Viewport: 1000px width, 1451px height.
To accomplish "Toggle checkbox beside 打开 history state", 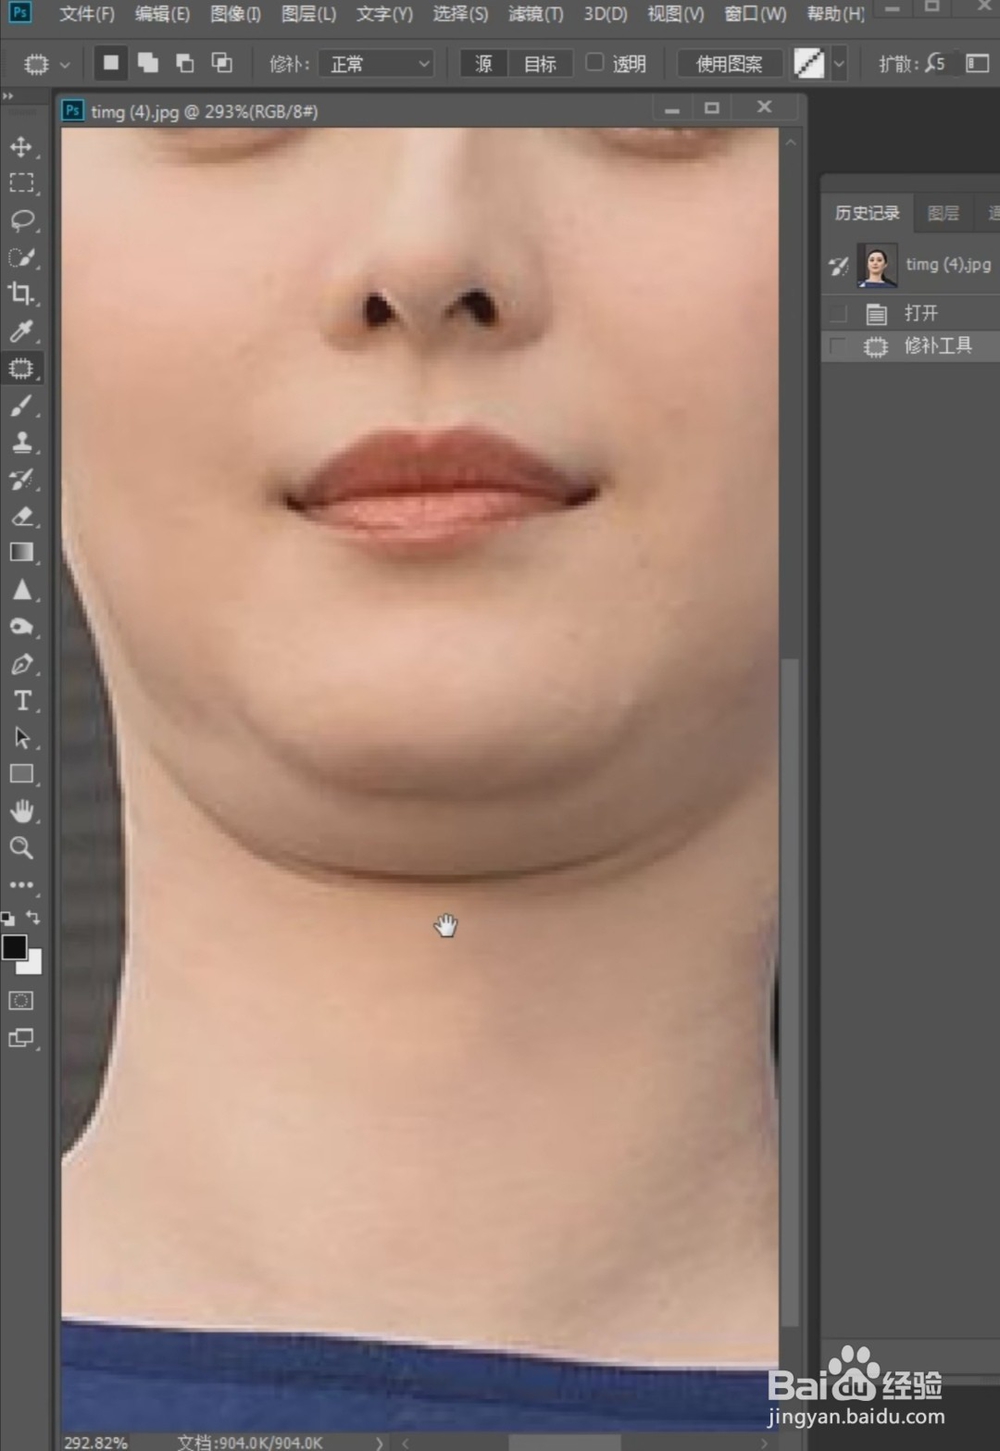I will point(838,314).
